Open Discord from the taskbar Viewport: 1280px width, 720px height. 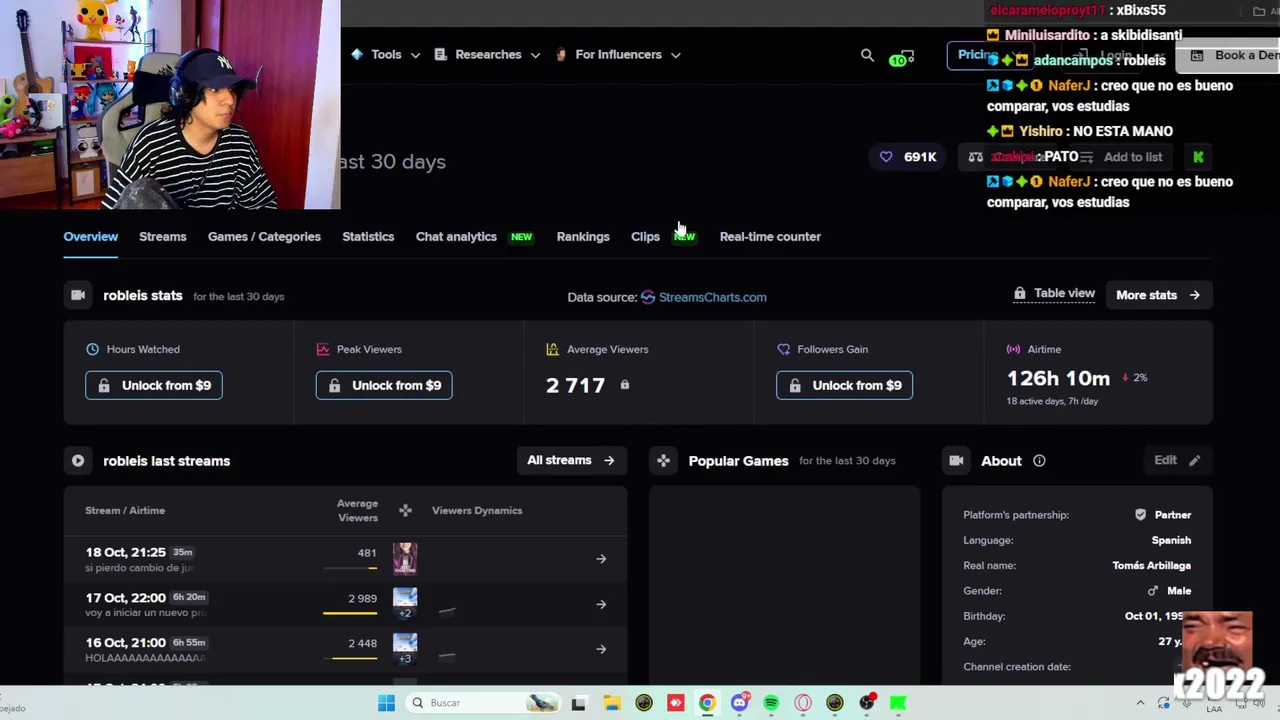coord(739,703)
